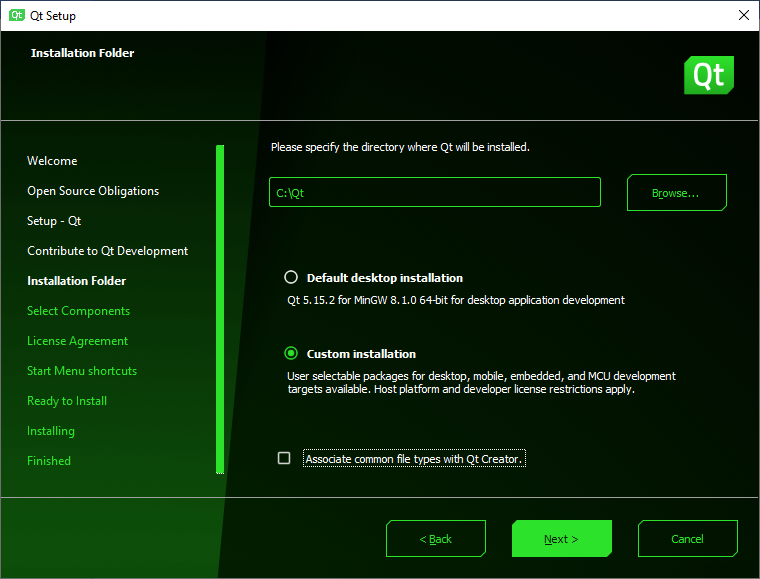
Task: Click the License Agreement step
Action: click(x=78, y=341)
